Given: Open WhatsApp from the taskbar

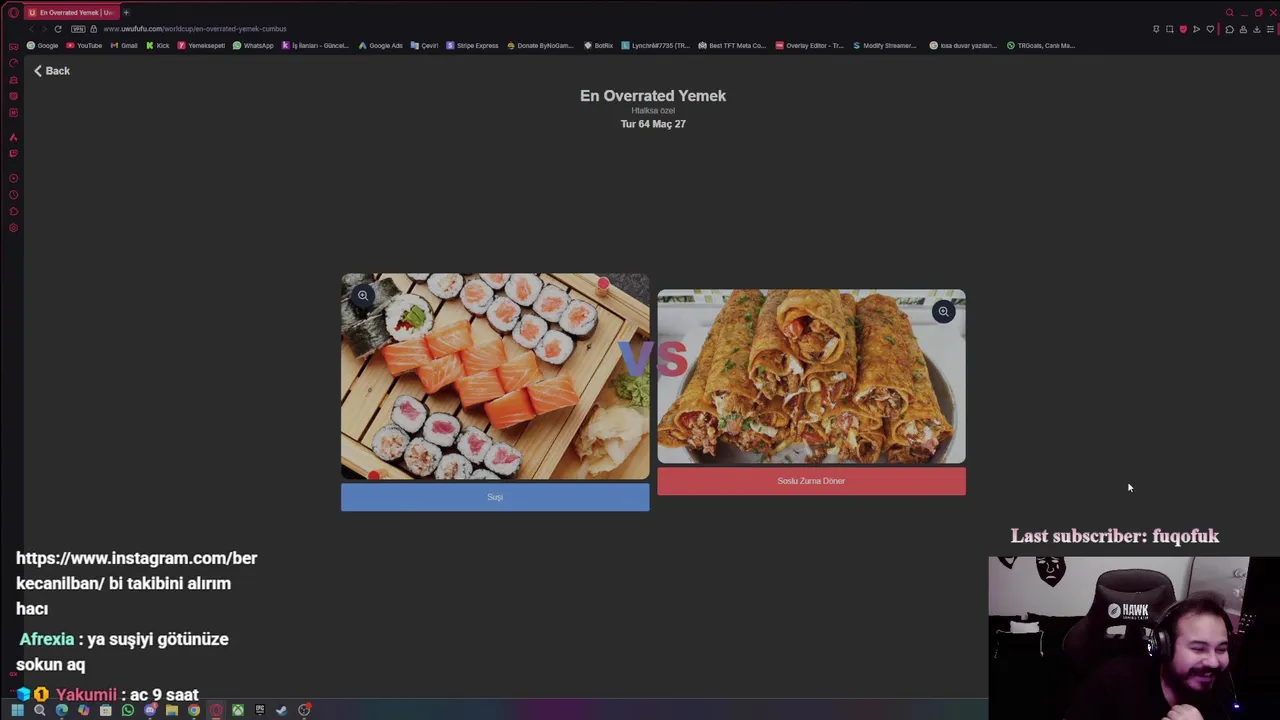Looking at the screenshot, I should pyautogui.click(x=128, y=710).
